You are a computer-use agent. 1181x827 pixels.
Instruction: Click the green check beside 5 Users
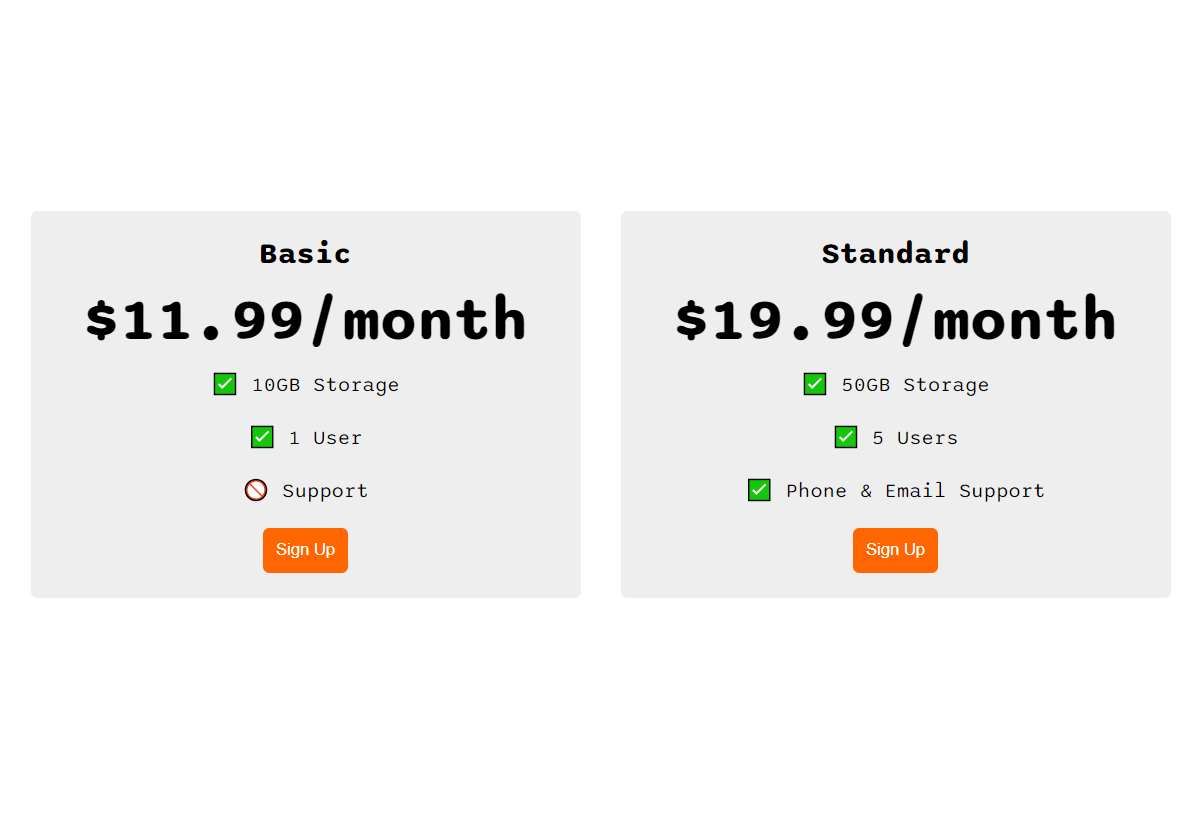coord(845,437)
